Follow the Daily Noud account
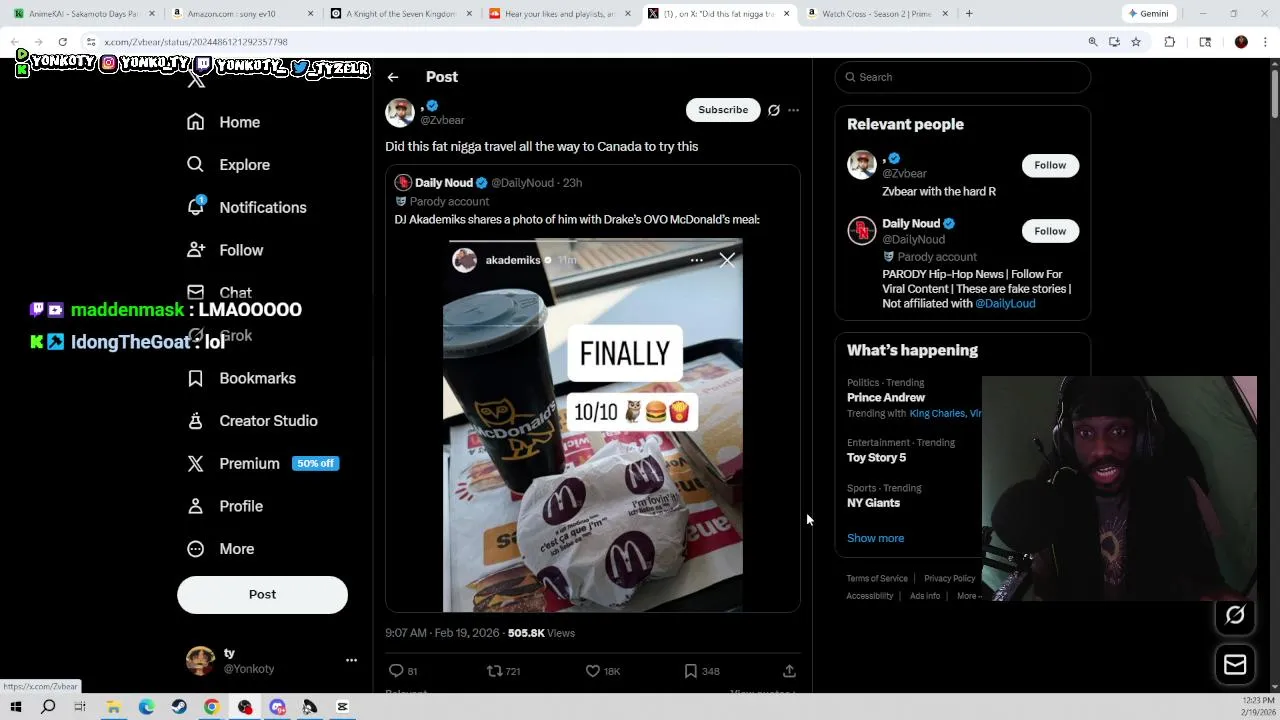The height and width of the screenshot is (720, 1280). (x=1050, y=231)
